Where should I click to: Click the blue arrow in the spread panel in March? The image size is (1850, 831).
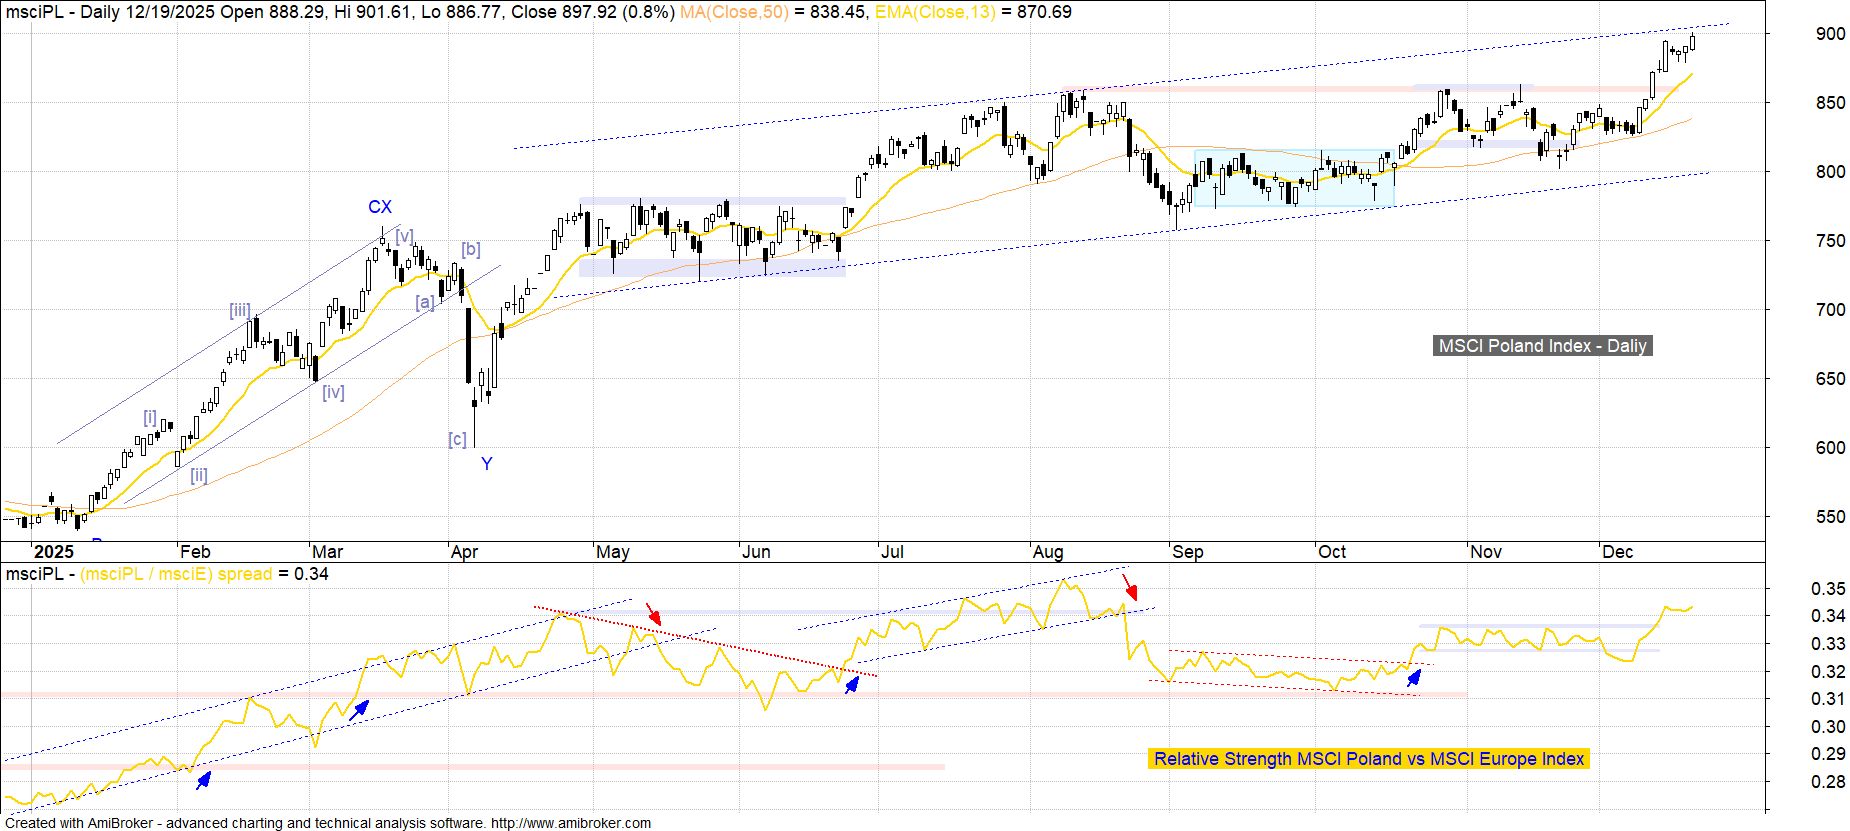[x=358, y=709]
